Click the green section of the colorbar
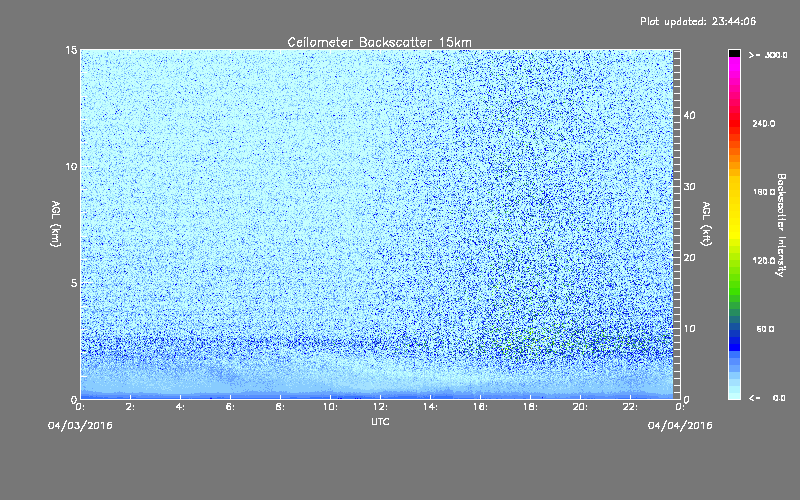Image resolution: width=800 pixels, height=500 pixels. tap(734, 283)
